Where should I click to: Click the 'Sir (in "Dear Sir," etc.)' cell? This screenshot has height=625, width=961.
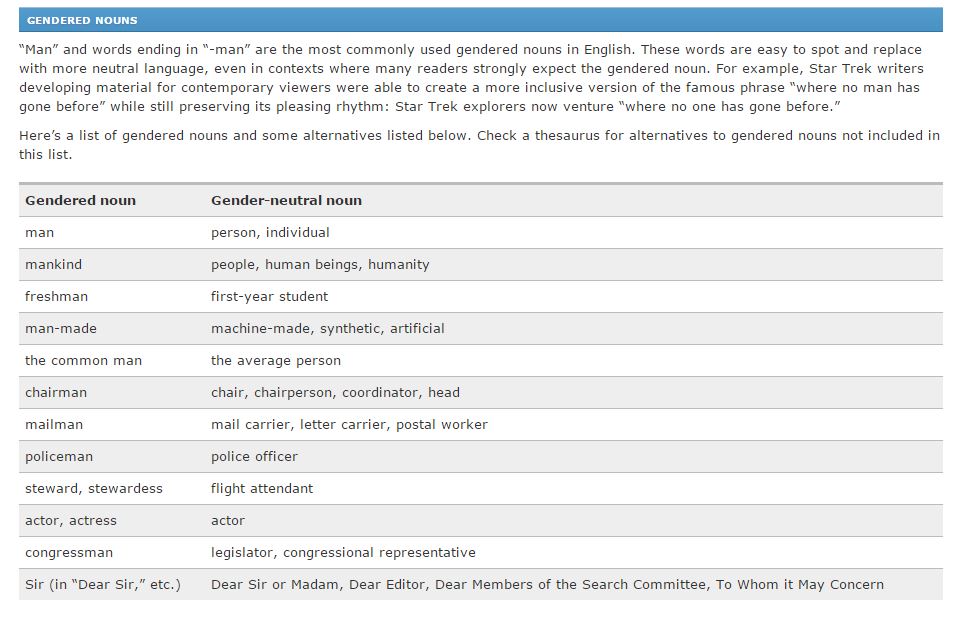point(103,585)
